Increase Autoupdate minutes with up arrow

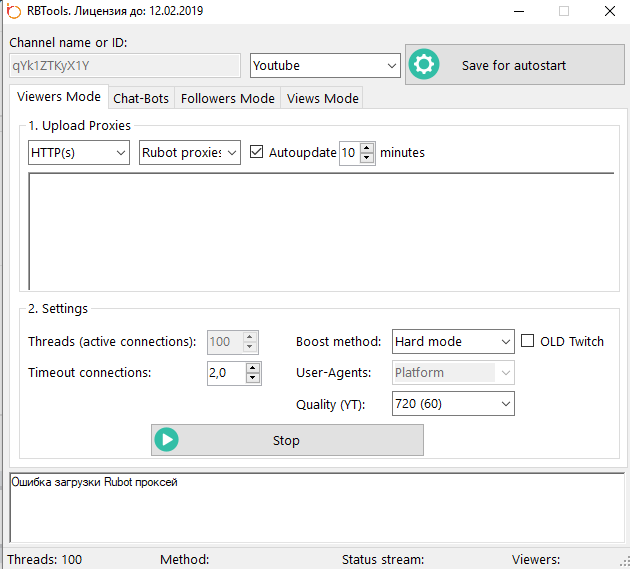point(367,148)
